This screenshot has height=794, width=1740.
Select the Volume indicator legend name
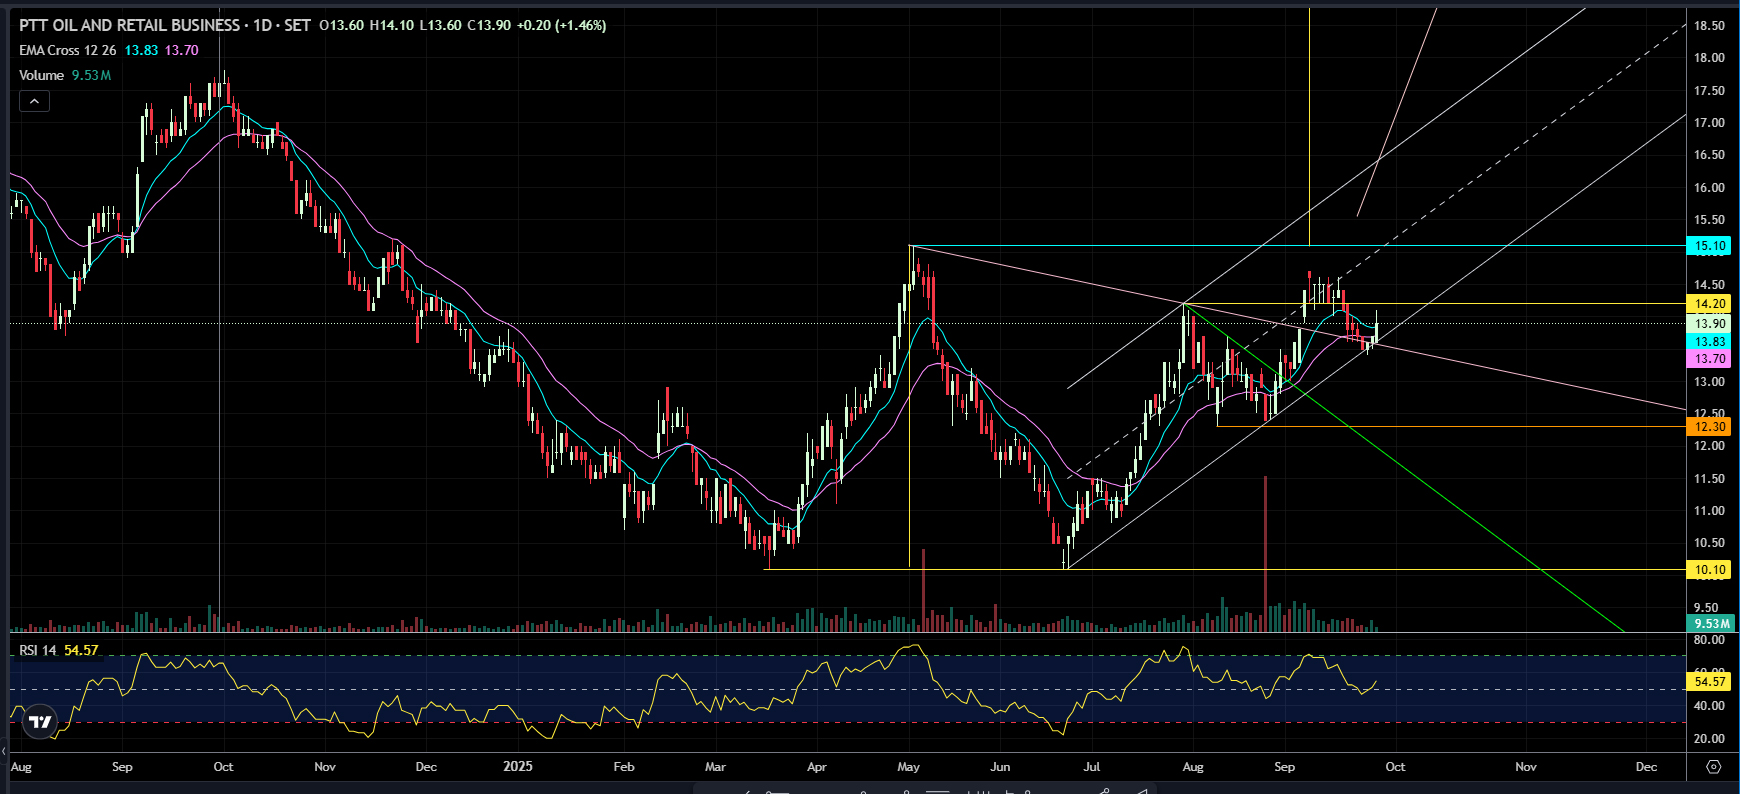tap(41, 75)
